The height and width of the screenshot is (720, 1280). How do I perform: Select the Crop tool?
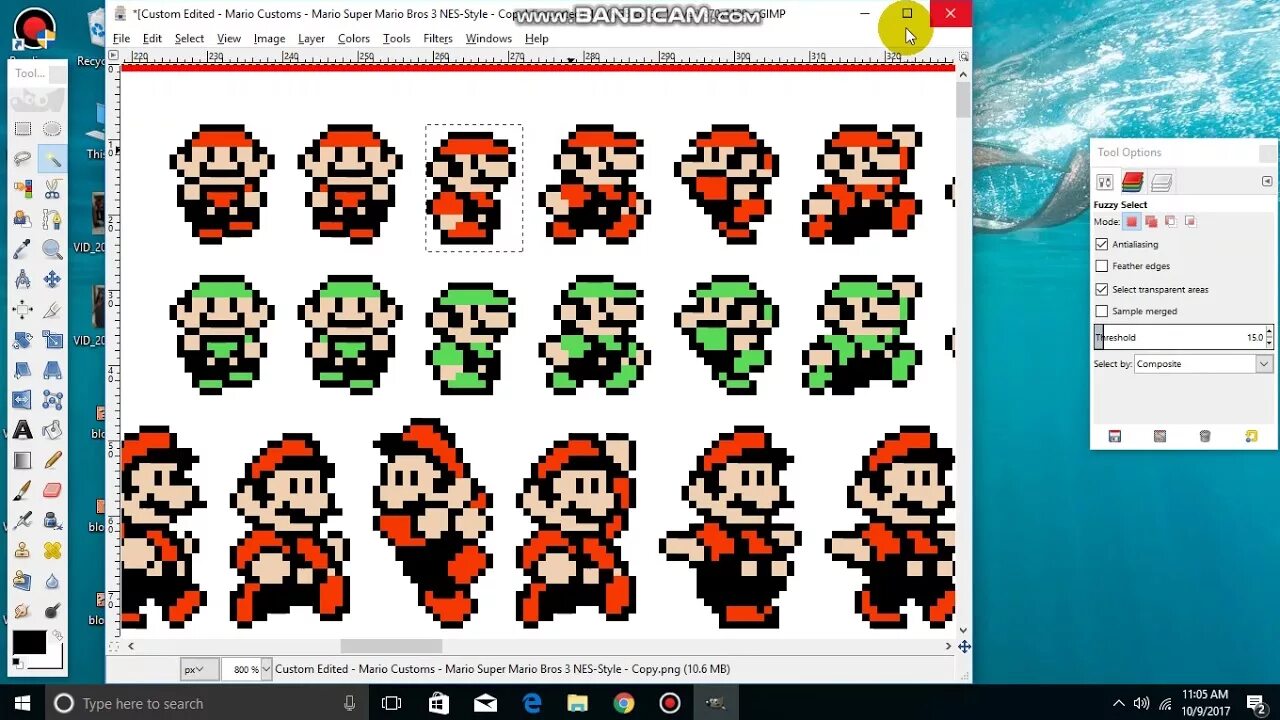pyautogui.click(x=52, y=310)
